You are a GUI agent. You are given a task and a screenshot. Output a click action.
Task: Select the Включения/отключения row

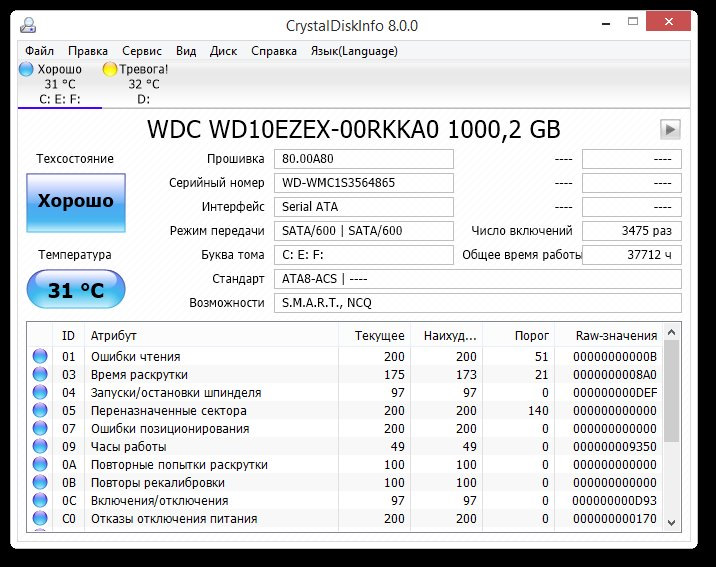pos(347,500)
